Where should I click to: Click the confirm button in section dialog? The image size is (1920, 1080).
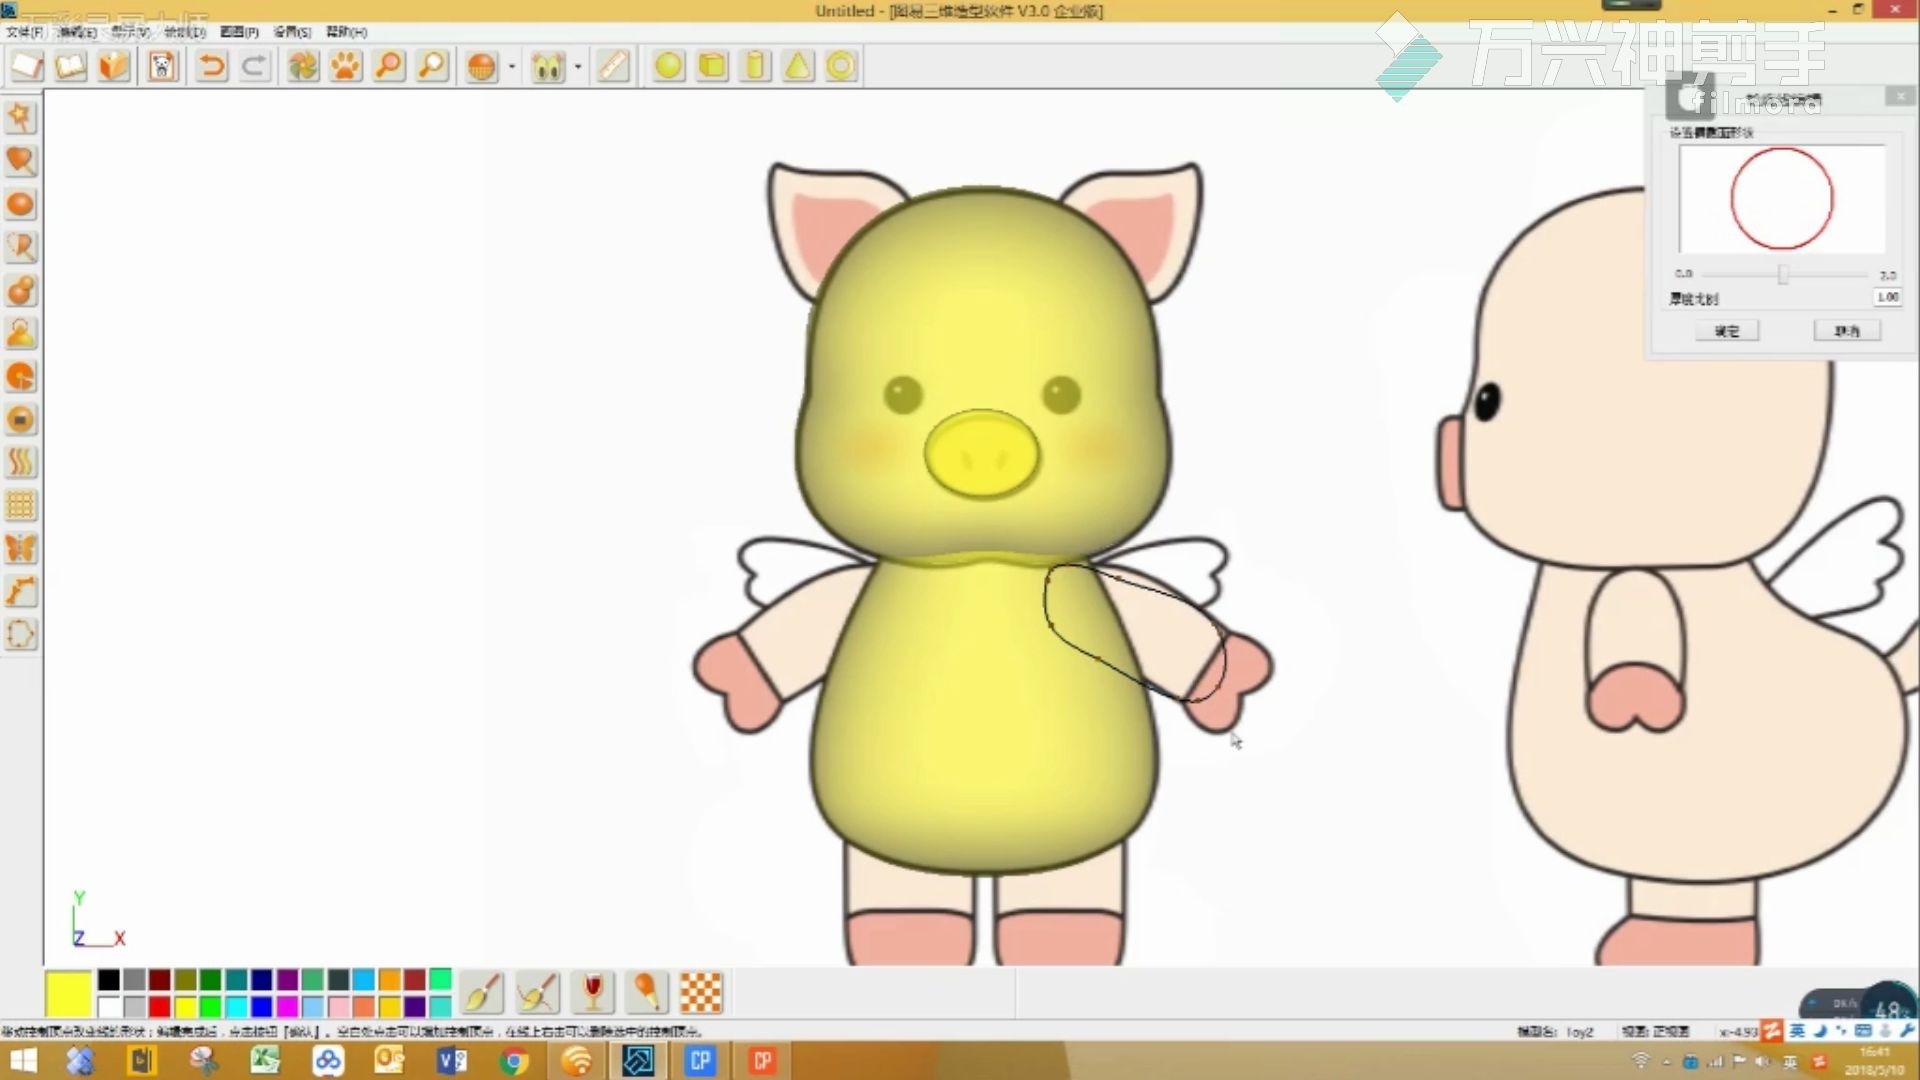1727,331
